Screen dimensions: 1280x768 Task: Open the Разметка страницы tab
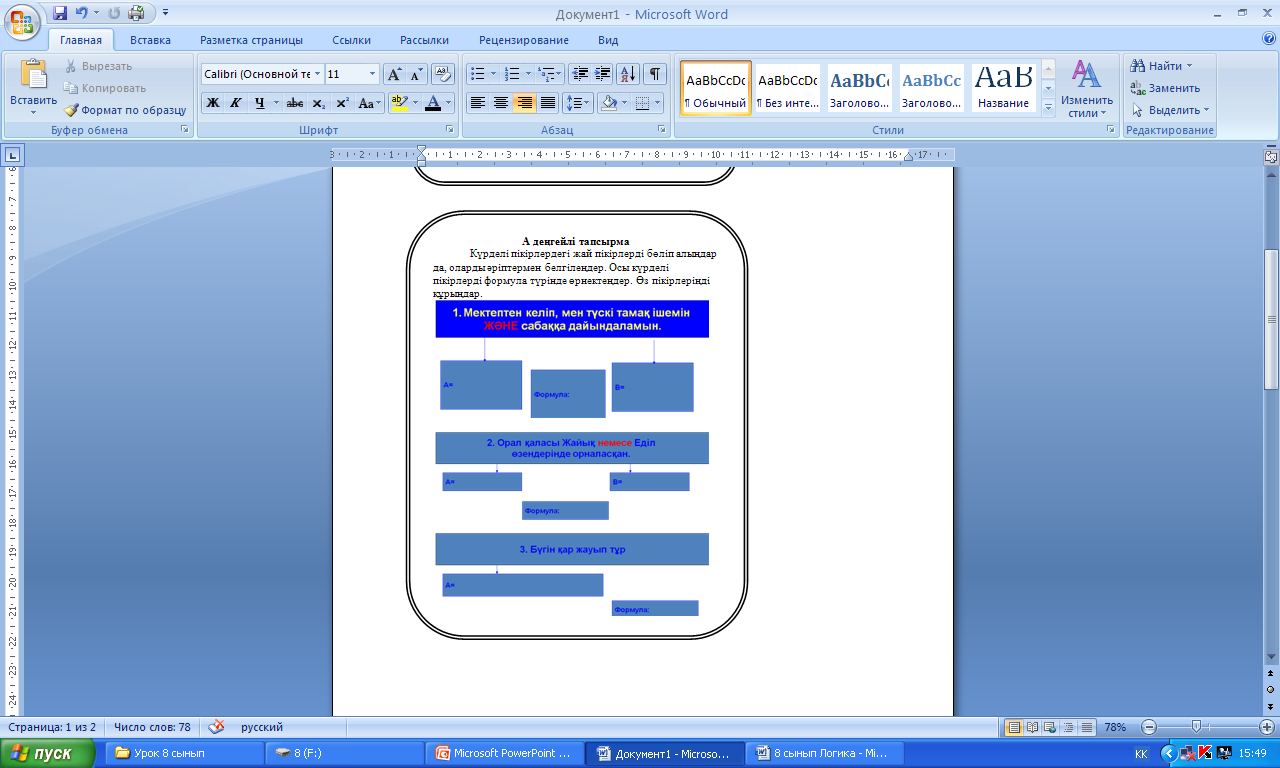tap(251, 40)
